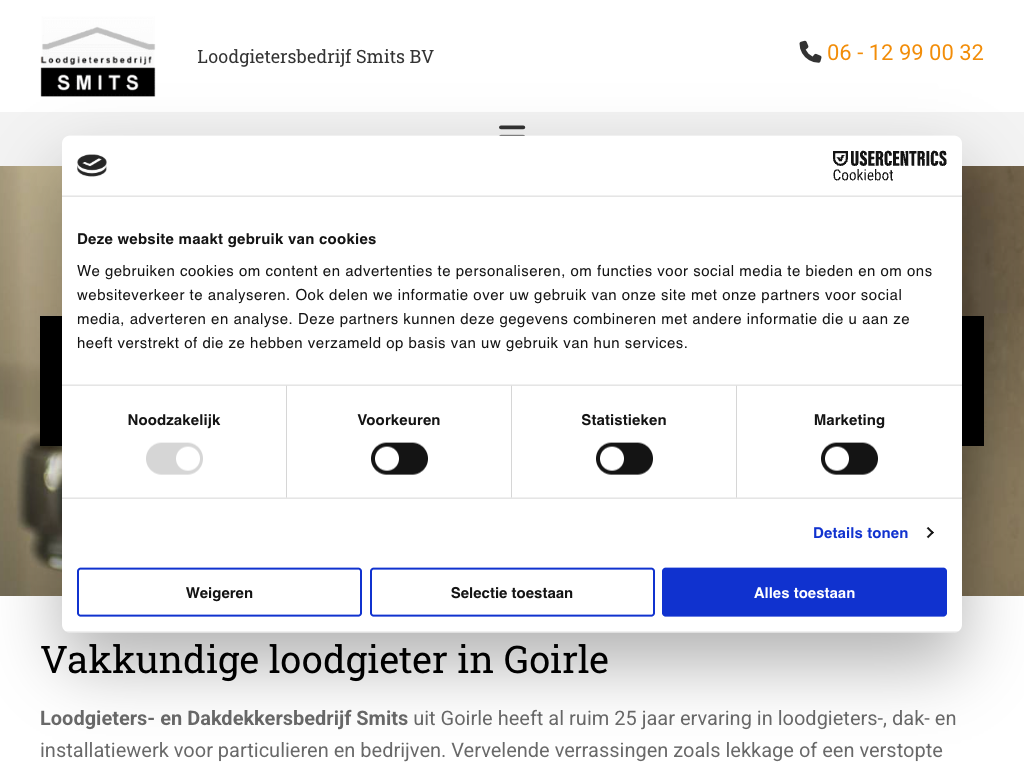Click the Cookiebot oval logo icon
The height and width of the screenshot is (768, 1024).
point(92,166)
